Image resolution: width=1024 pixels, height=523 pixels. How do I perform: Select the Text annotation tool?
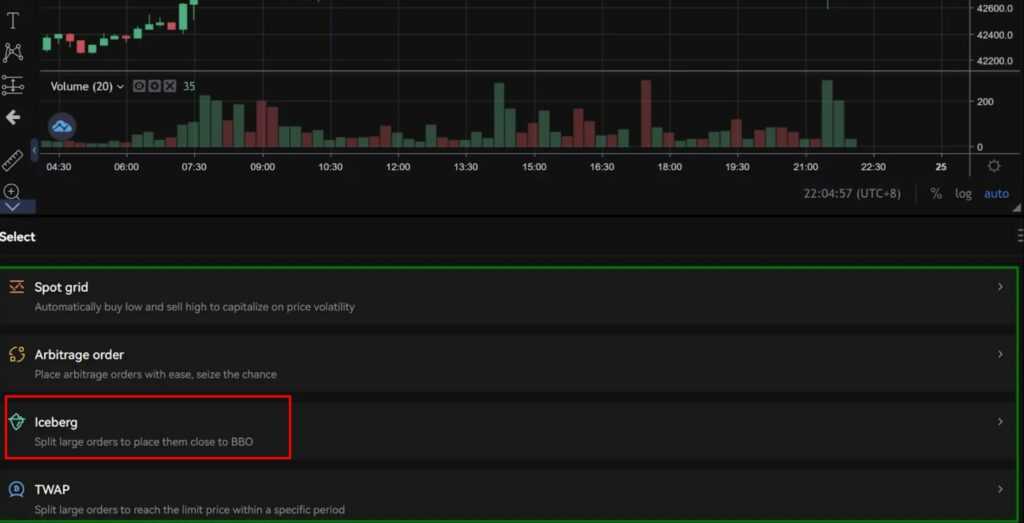pyautogui.click(x=13, y=21)
